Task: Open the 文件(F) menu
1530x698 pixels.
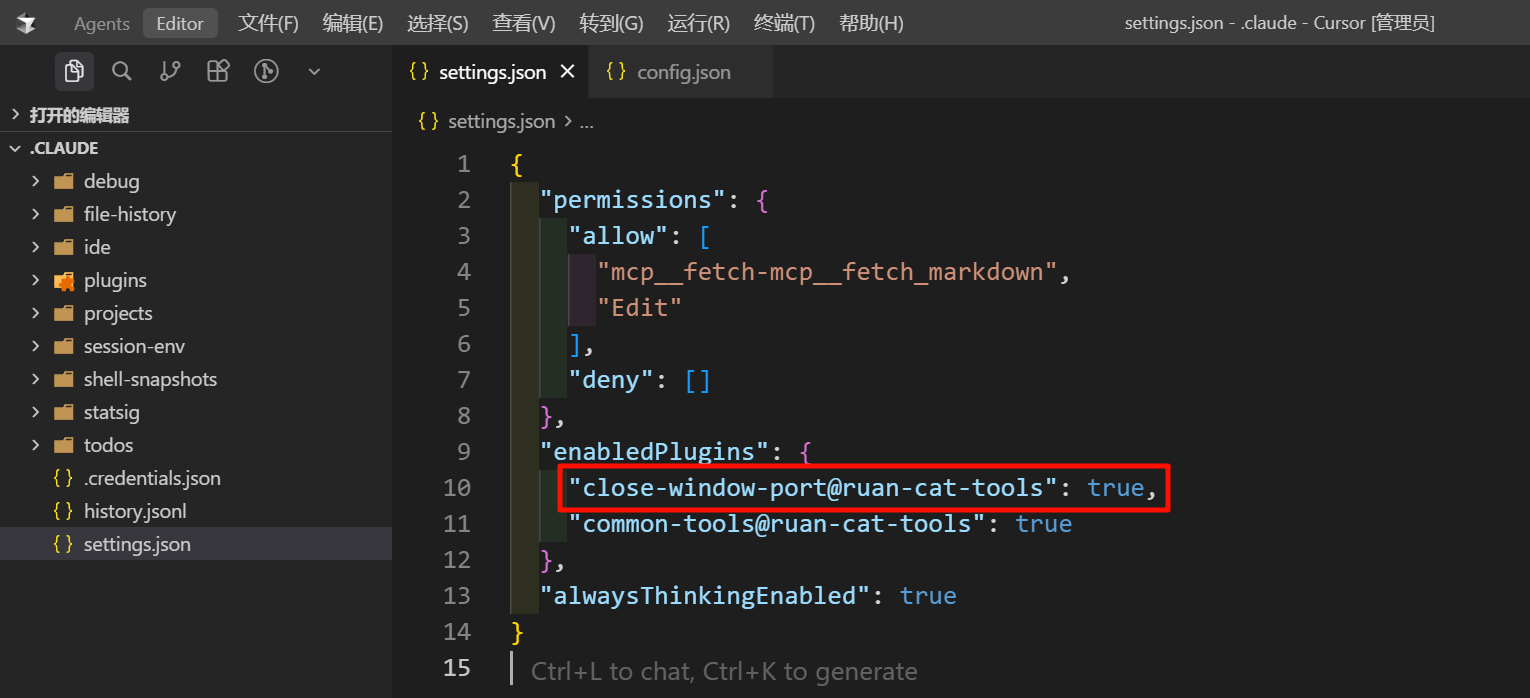Action: pos(268,23)
